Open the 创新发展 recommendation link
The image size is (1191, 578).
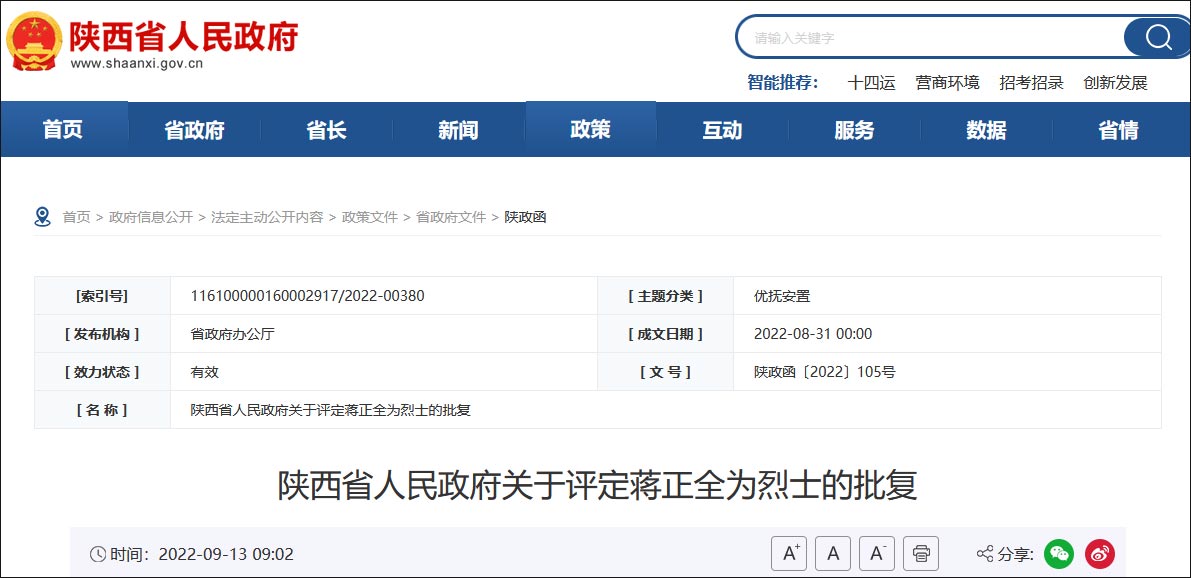1114,83
